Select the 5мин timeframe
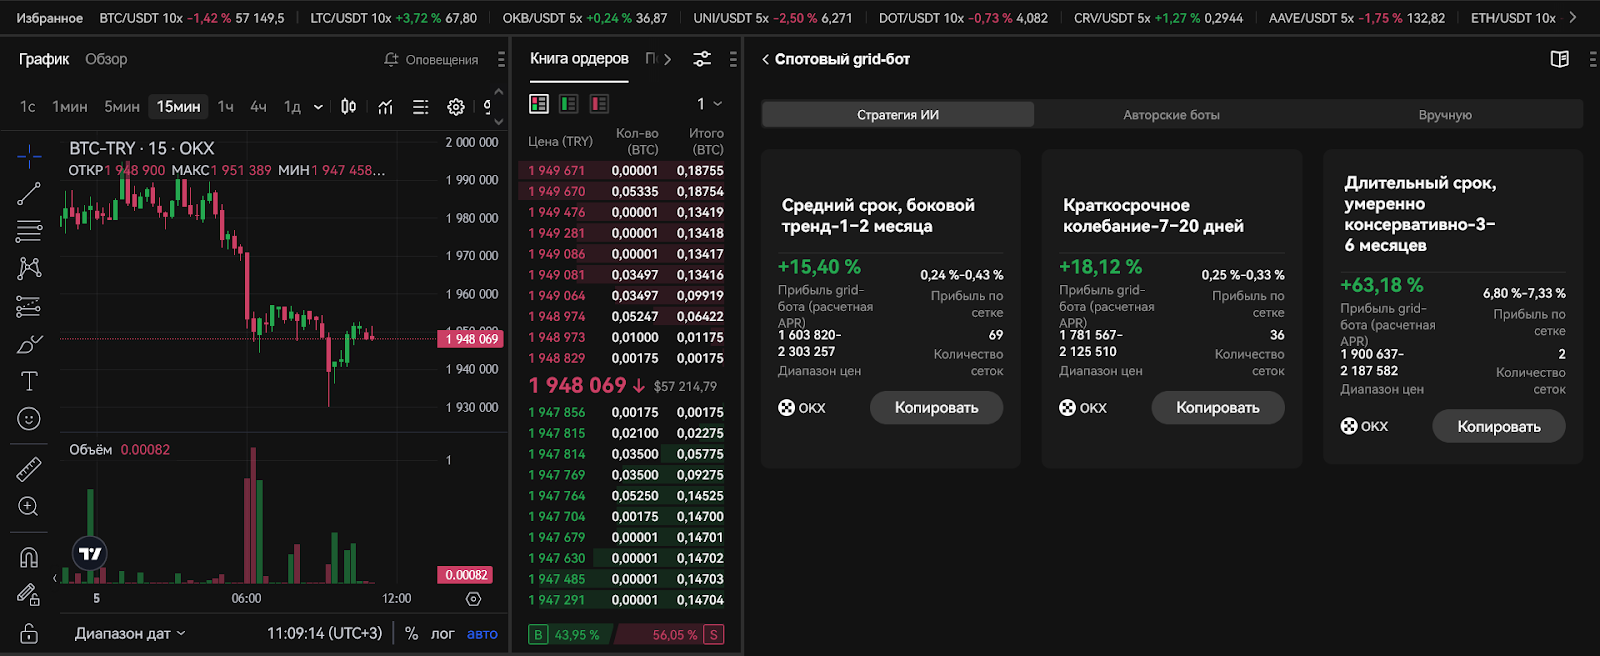 click(122, 106)
